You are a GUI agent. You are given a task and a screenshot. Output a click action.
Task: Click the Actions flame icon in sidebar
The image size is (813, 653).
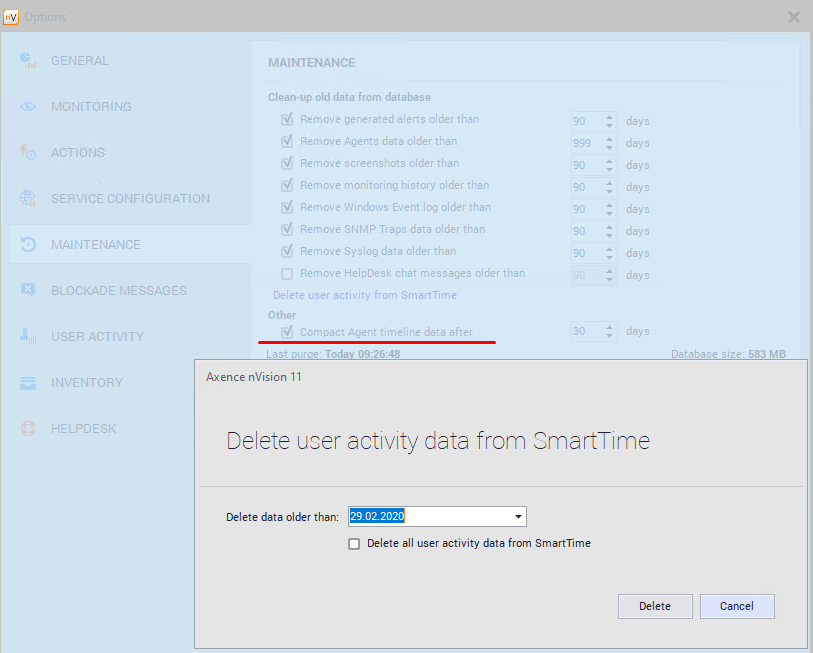28,153
